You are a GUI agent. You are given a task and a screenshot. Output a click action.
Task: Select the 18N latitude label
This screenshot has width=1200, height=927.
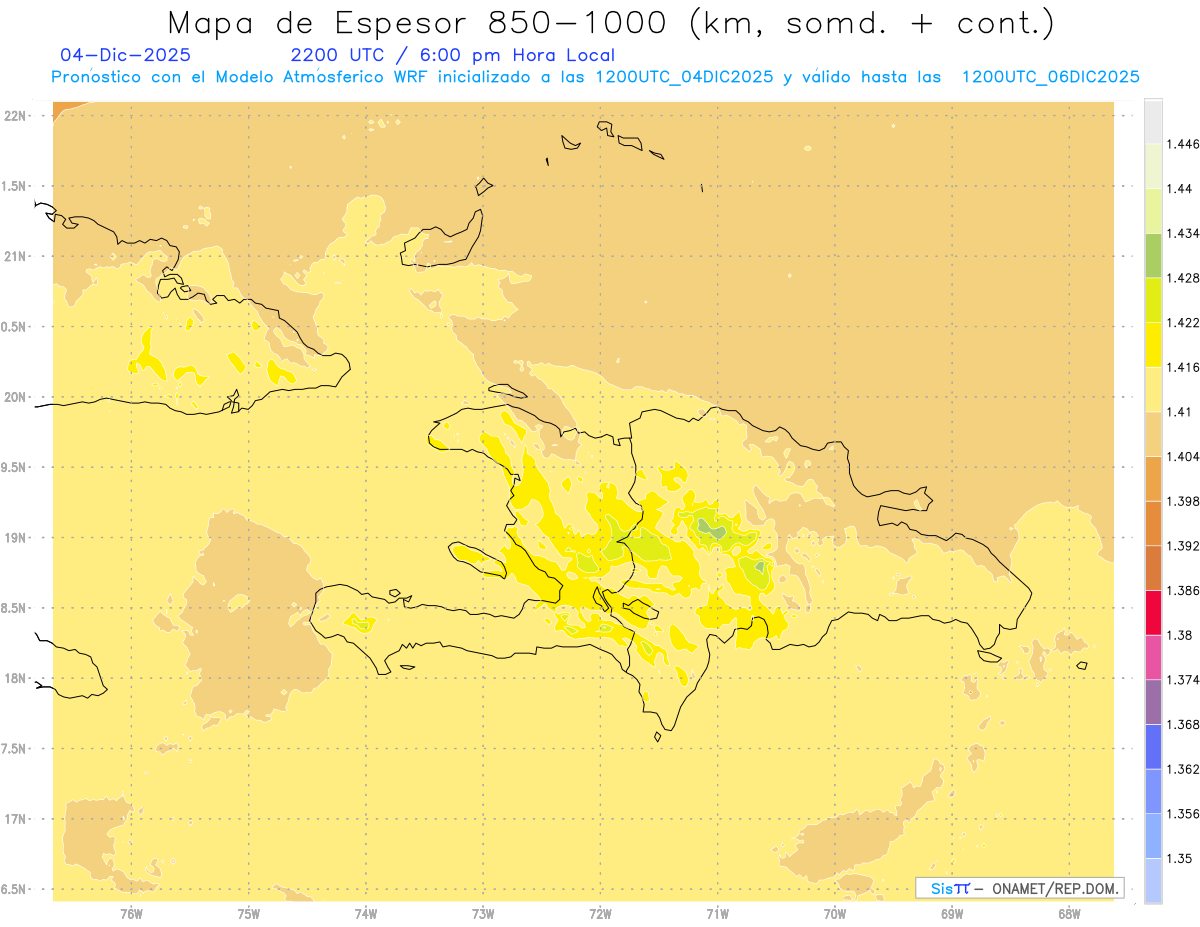[x=15, y=678]
